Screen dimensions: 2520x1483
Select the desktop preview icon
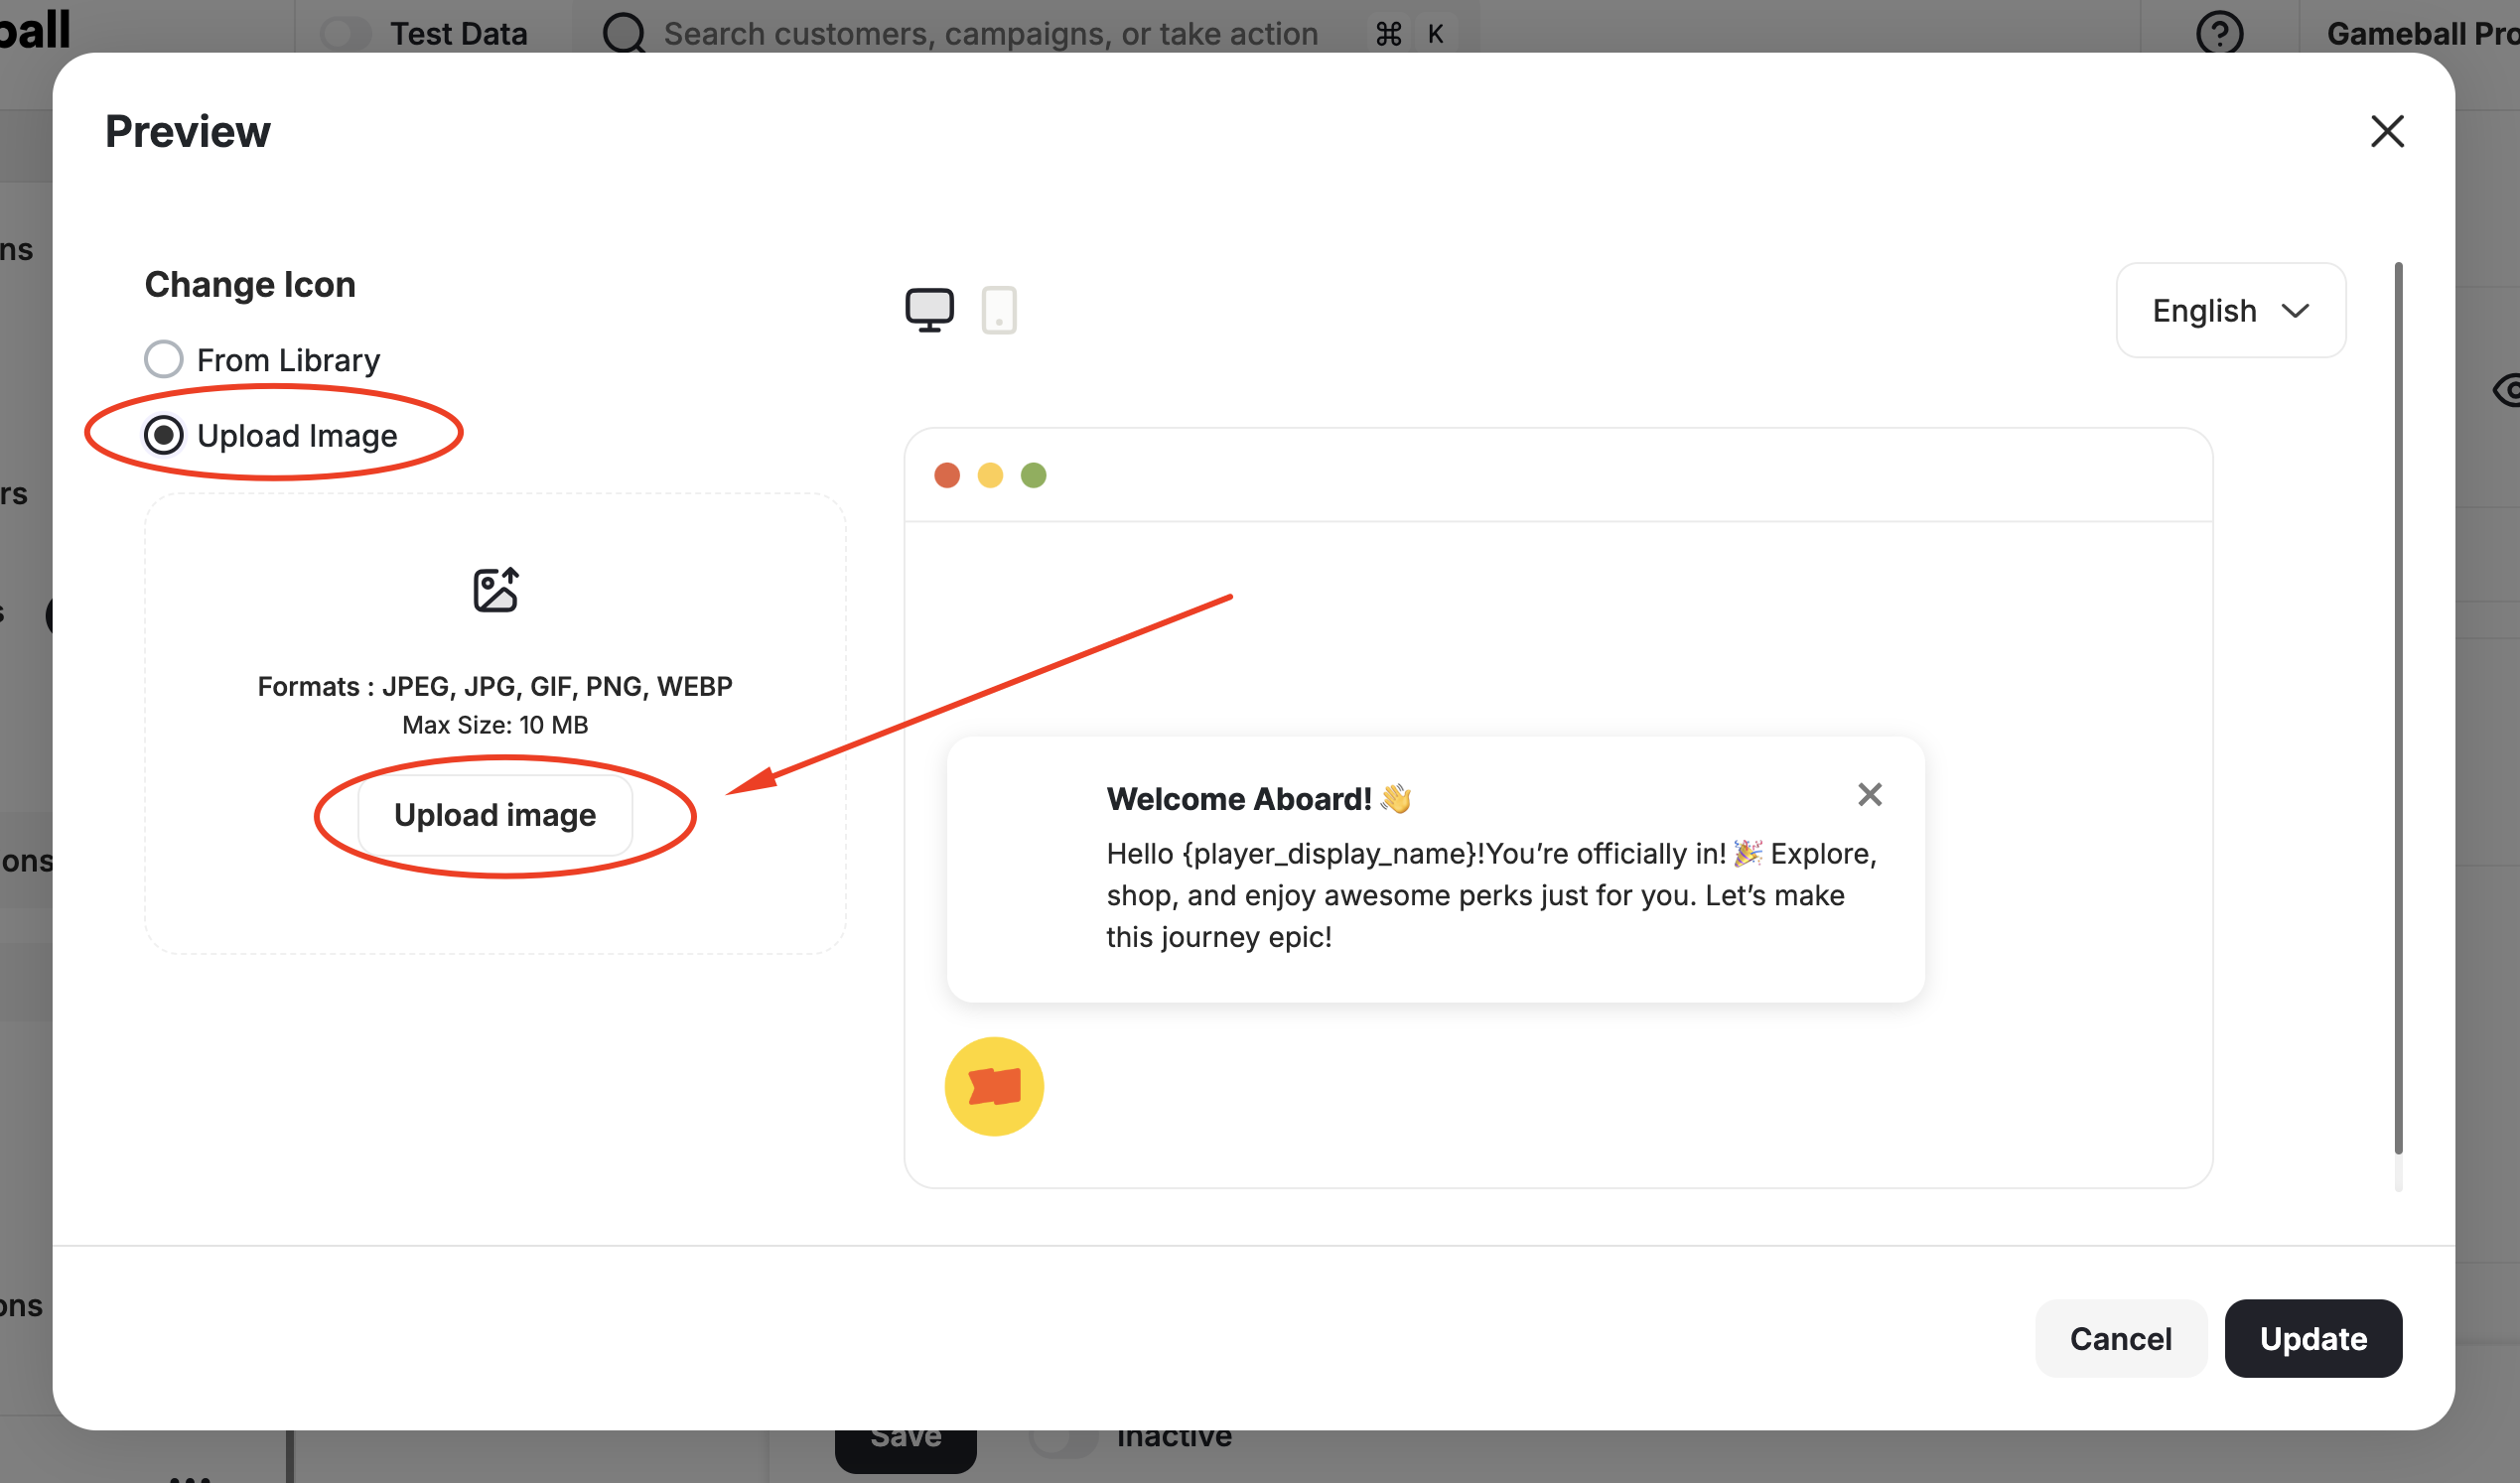[929, 309]
